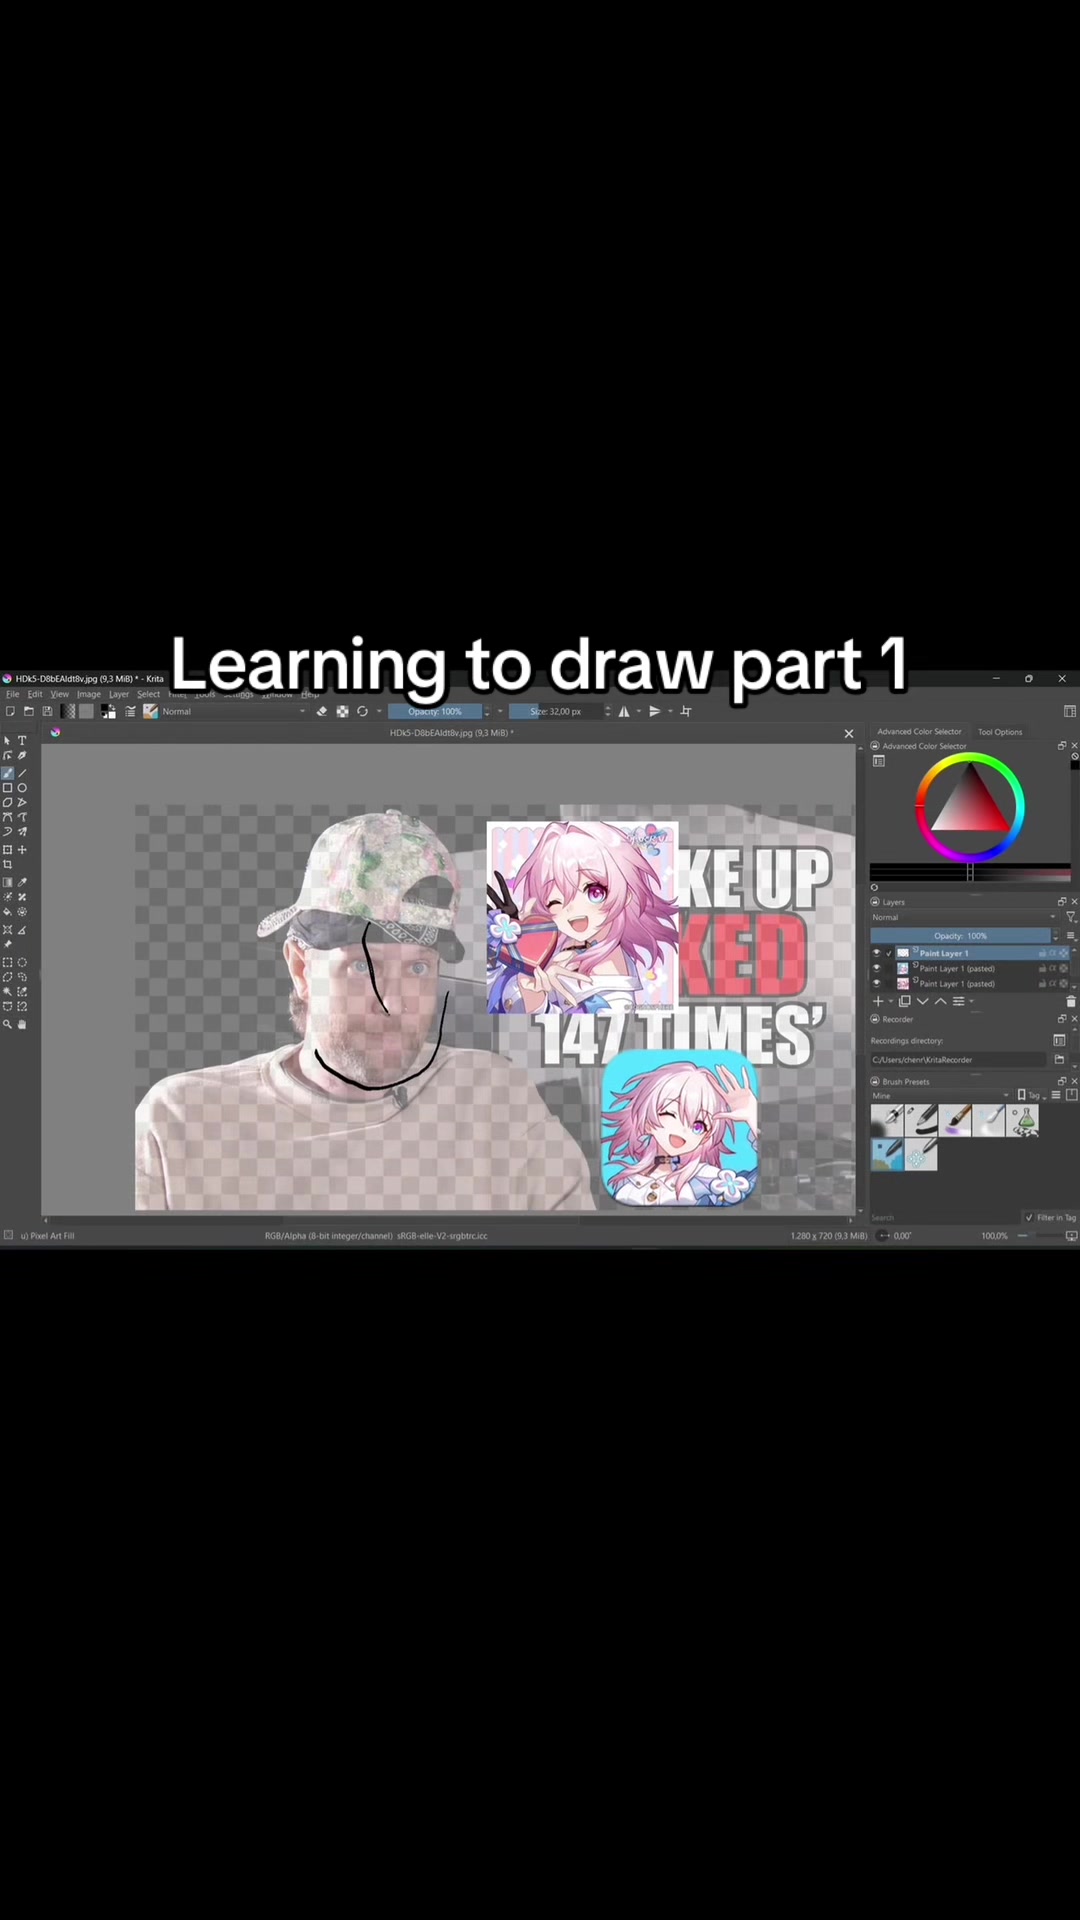Click the Save toolbar icon
The height and width of the screenshot is (1920, 1080).
coord(47,711)
